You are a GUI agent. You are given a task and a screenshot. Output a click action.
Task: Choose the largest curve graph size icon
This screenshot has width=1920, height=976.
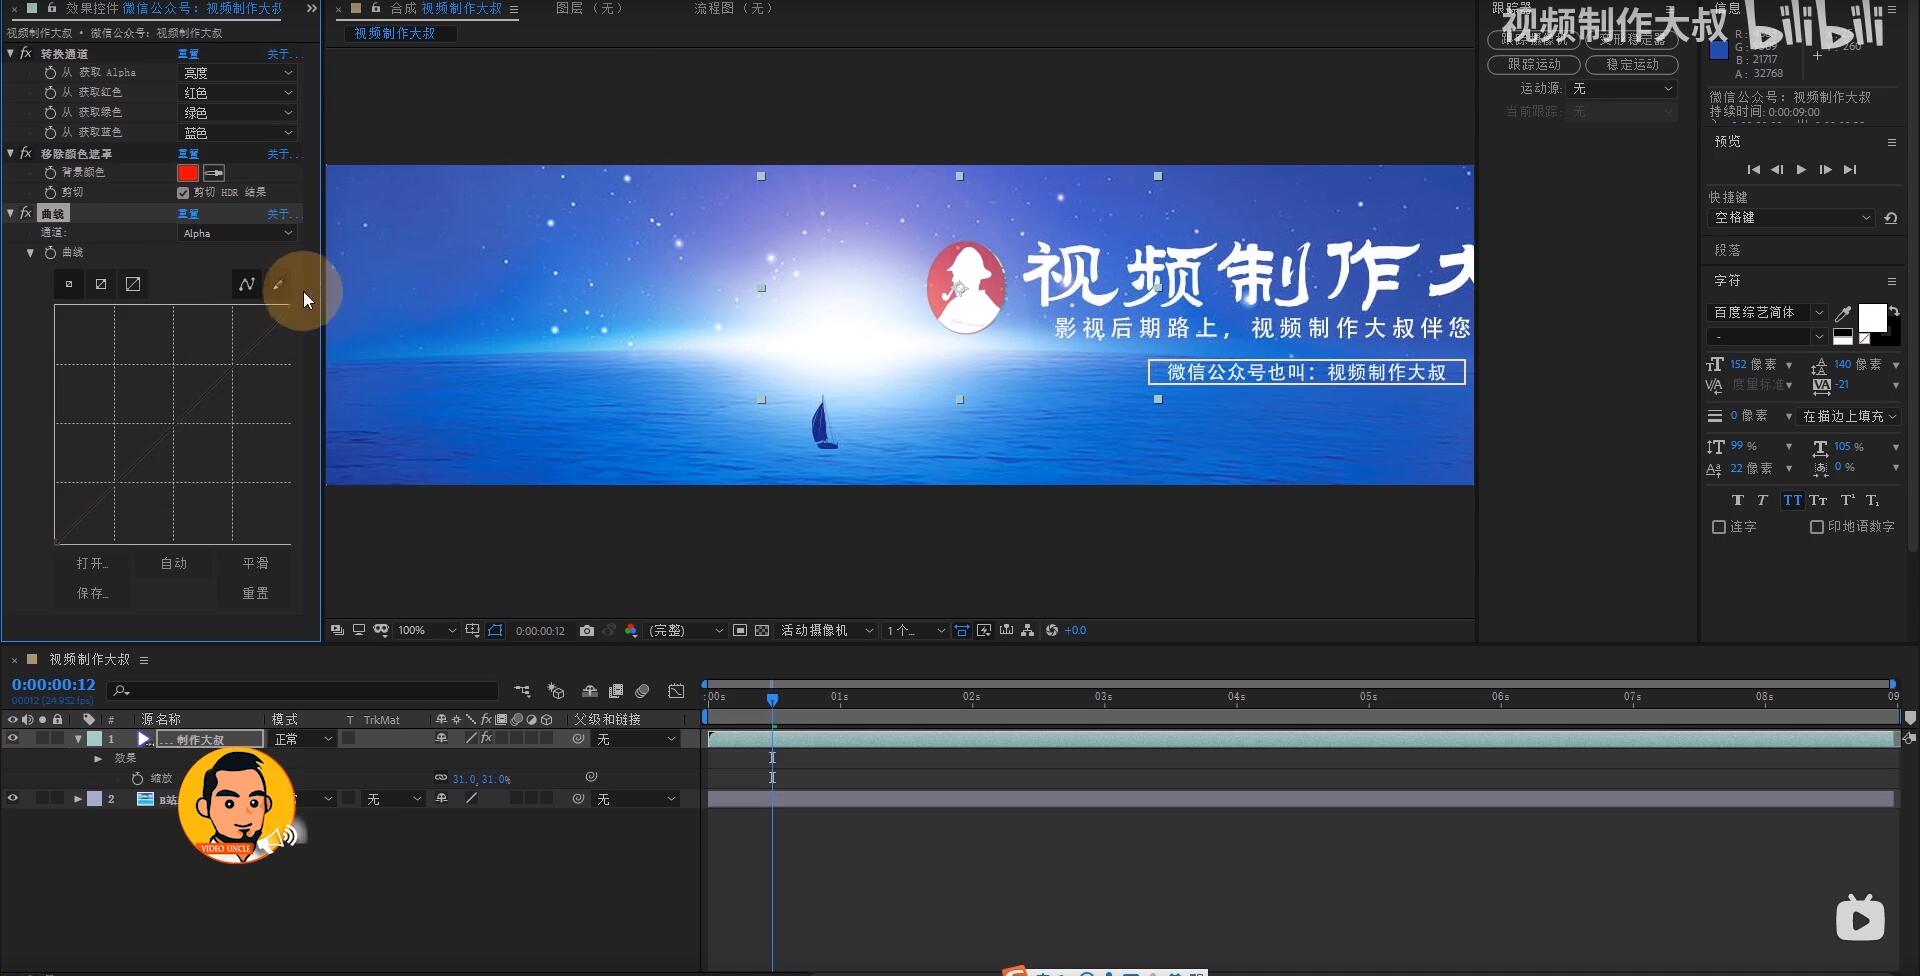point(133,284)
